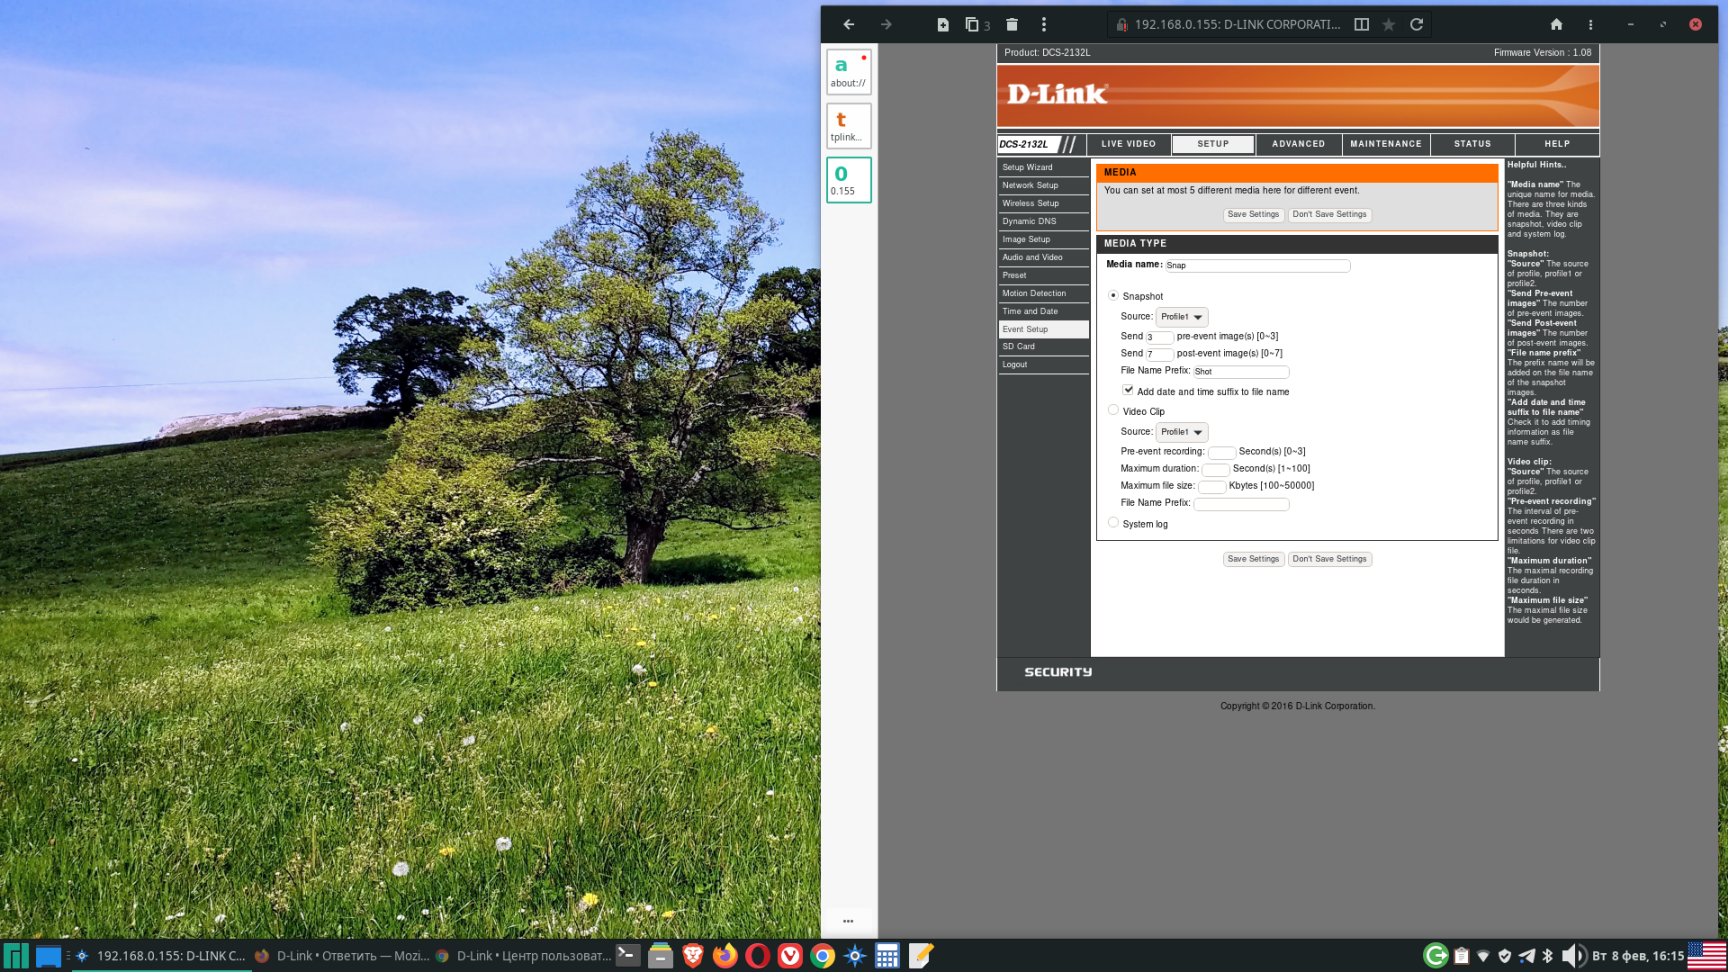The image size is (1728, 972).
Task: Go back in browser history
Action: (x=849, y=25)
